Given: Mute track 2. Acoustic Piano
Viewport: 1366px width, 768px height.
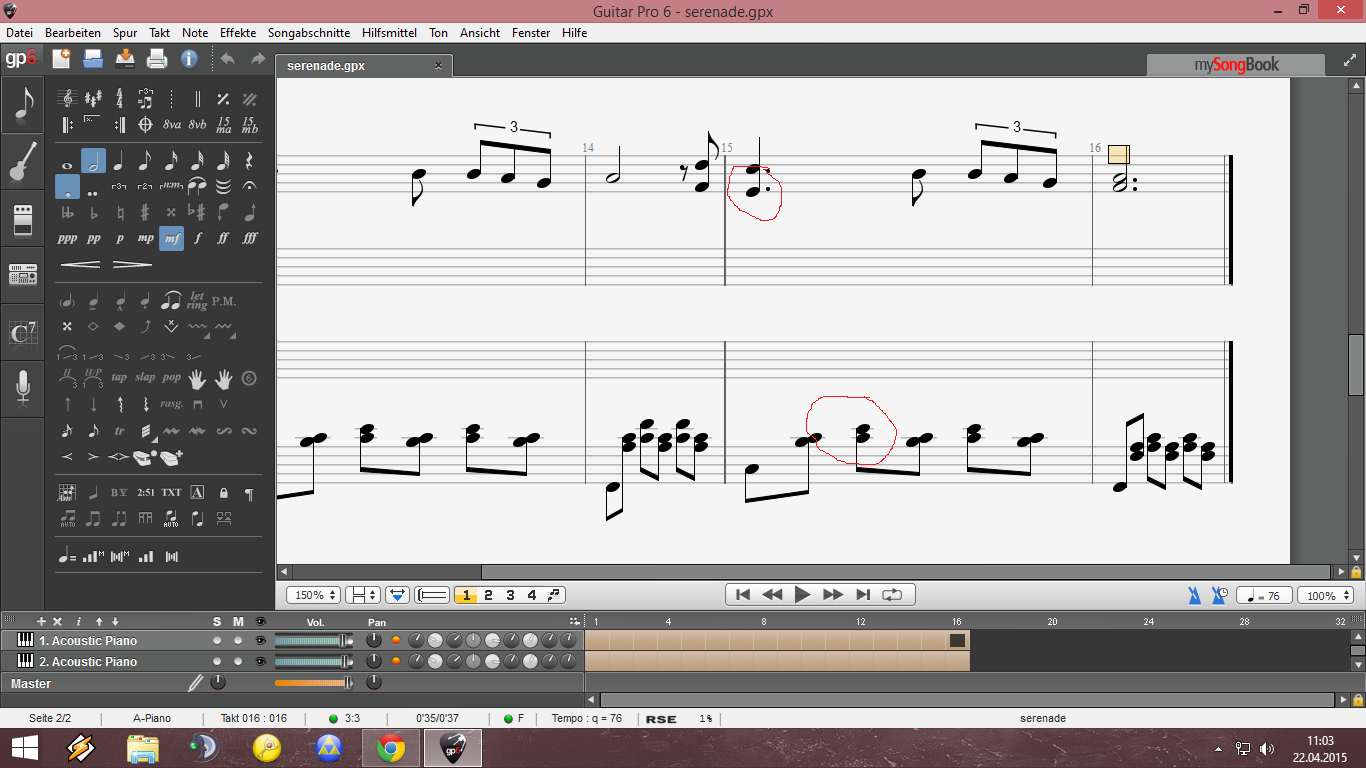Looking at the screenshot, I should (238, 661).
